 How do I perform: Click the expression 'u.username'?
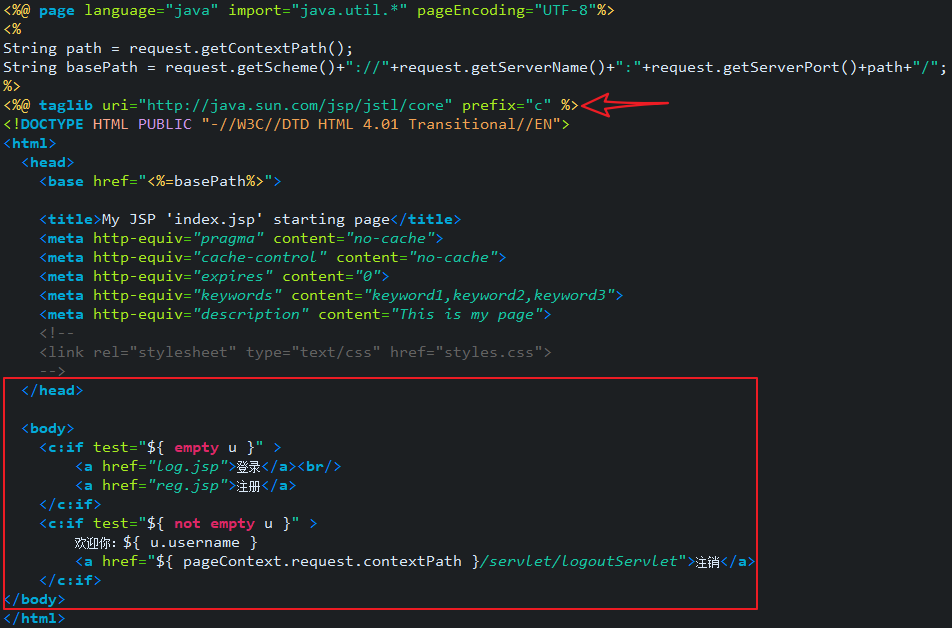[x=194, y=542]
